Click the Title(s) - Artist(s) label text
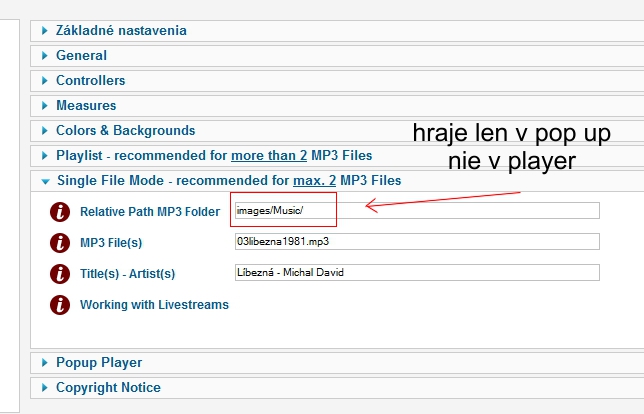 pos(128,274)
